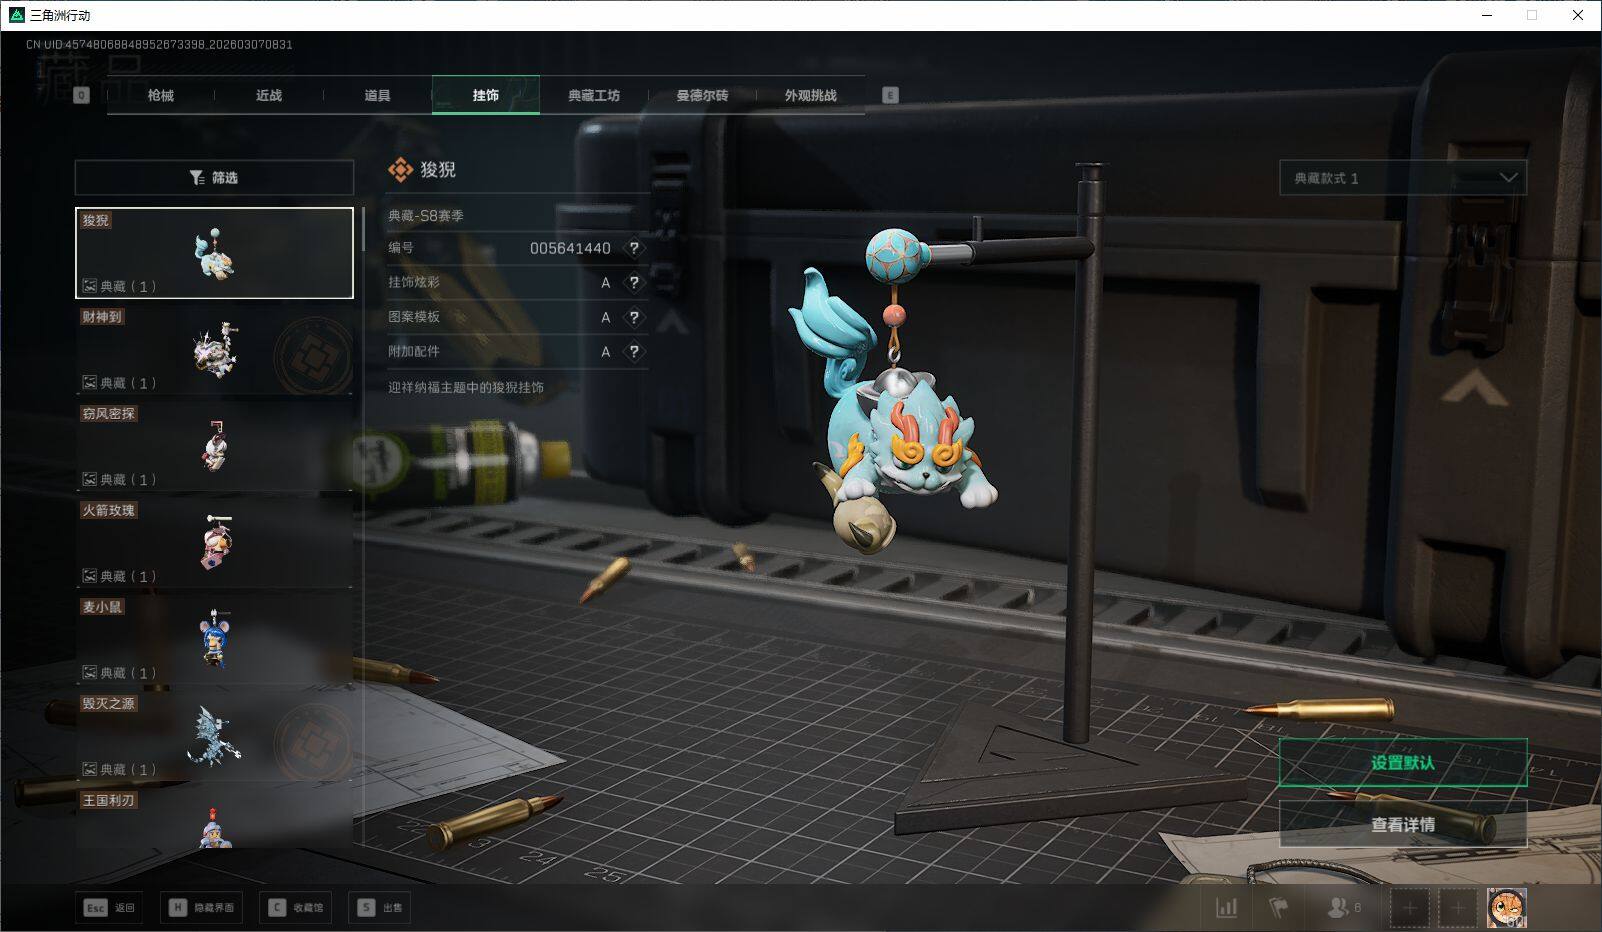Image resolution: width=1602 pixels, height=932 pixels.
Task: Click the help icon beside 挂饰炫彩
Action: point(634,283)
